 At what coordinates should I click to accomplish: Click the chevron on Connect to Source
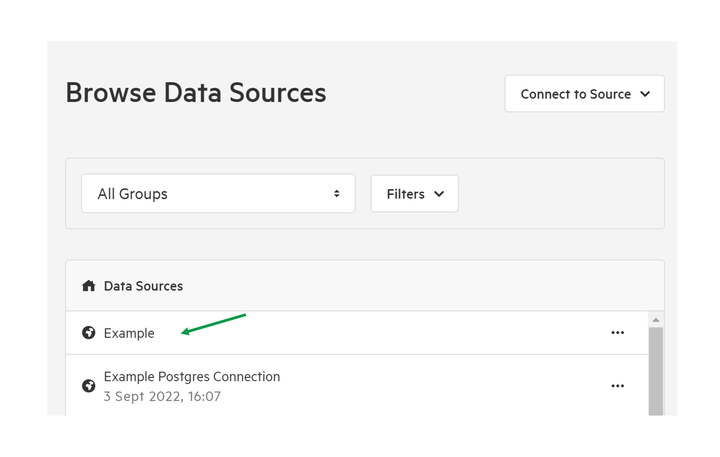645,94
